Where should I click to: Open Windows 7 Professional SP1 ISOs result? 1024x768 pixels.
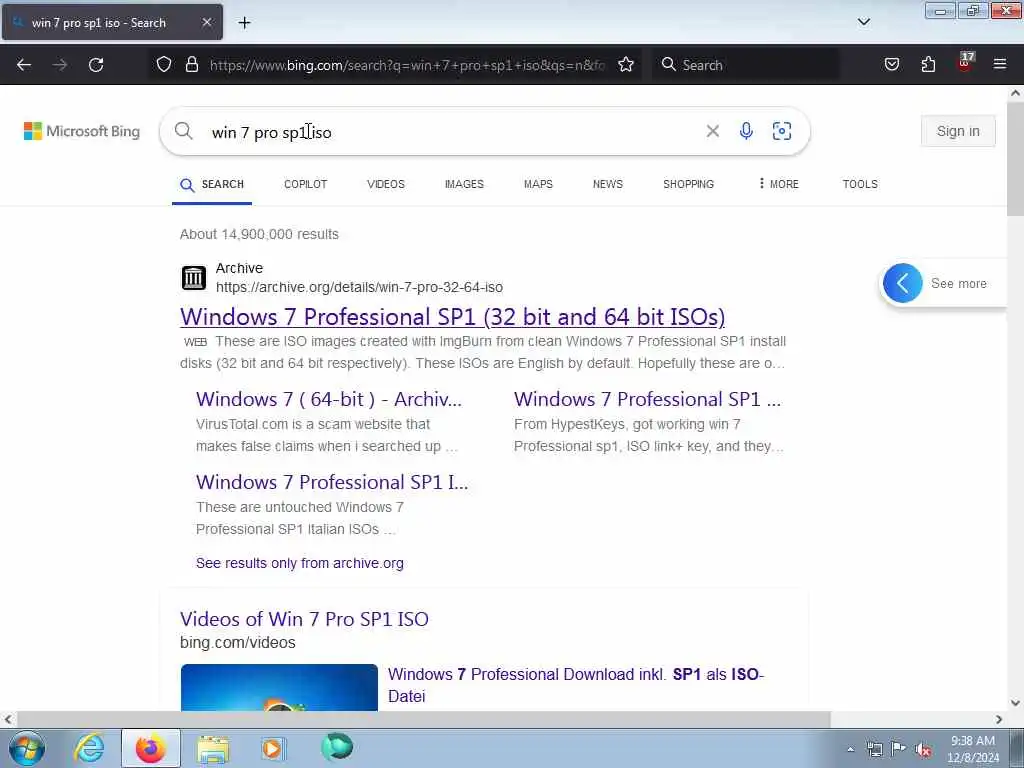point(453,317)
